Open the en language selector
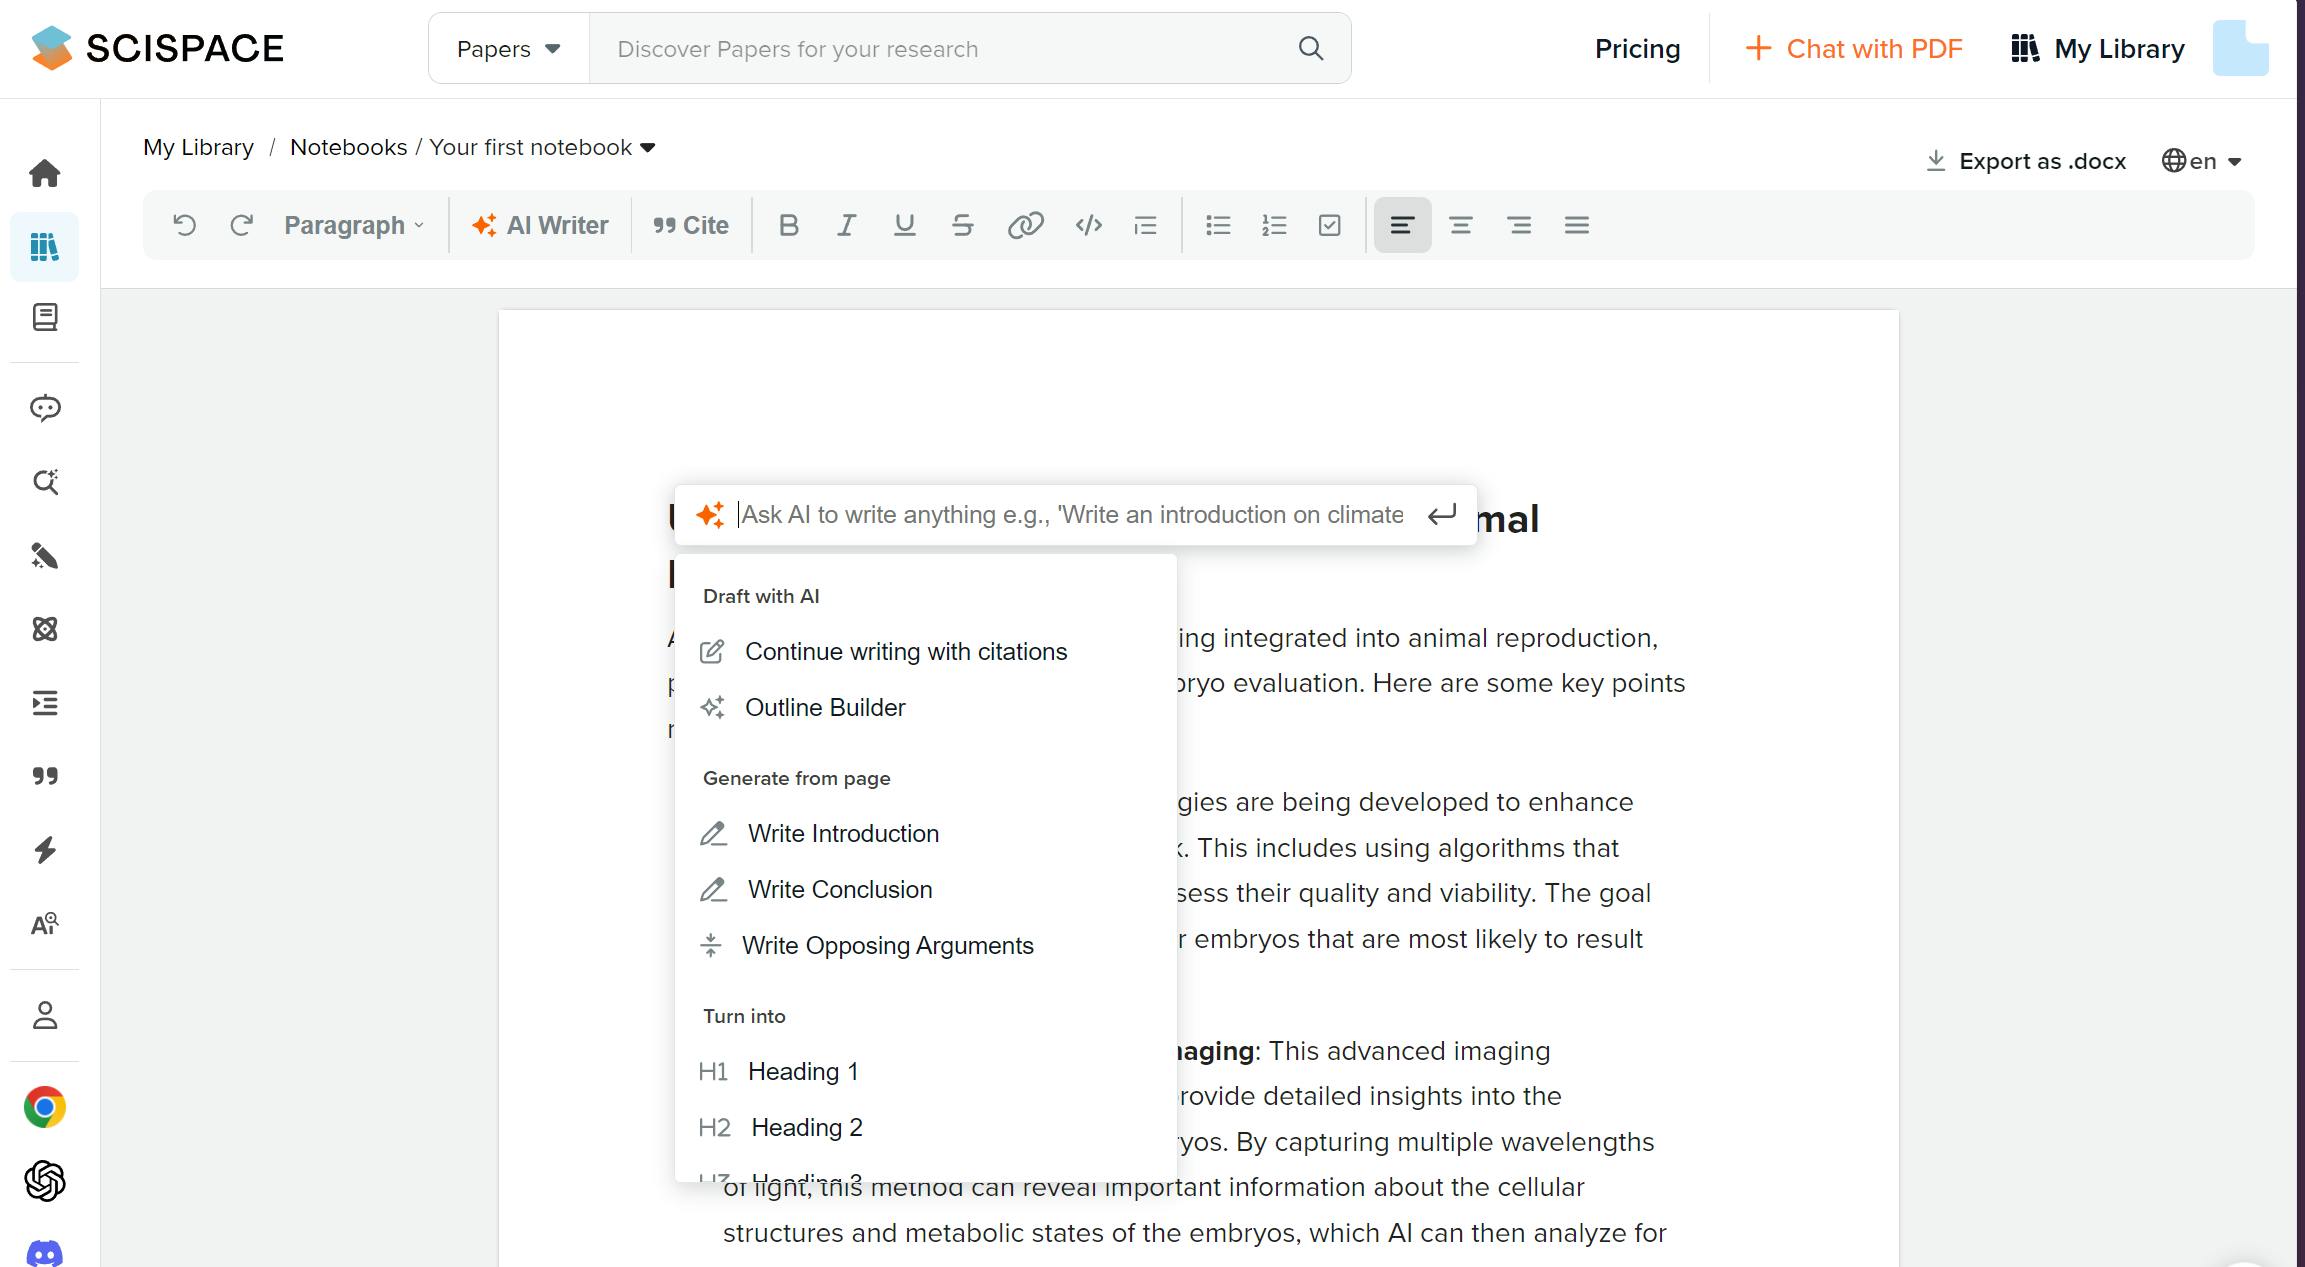 (2202, 161)
